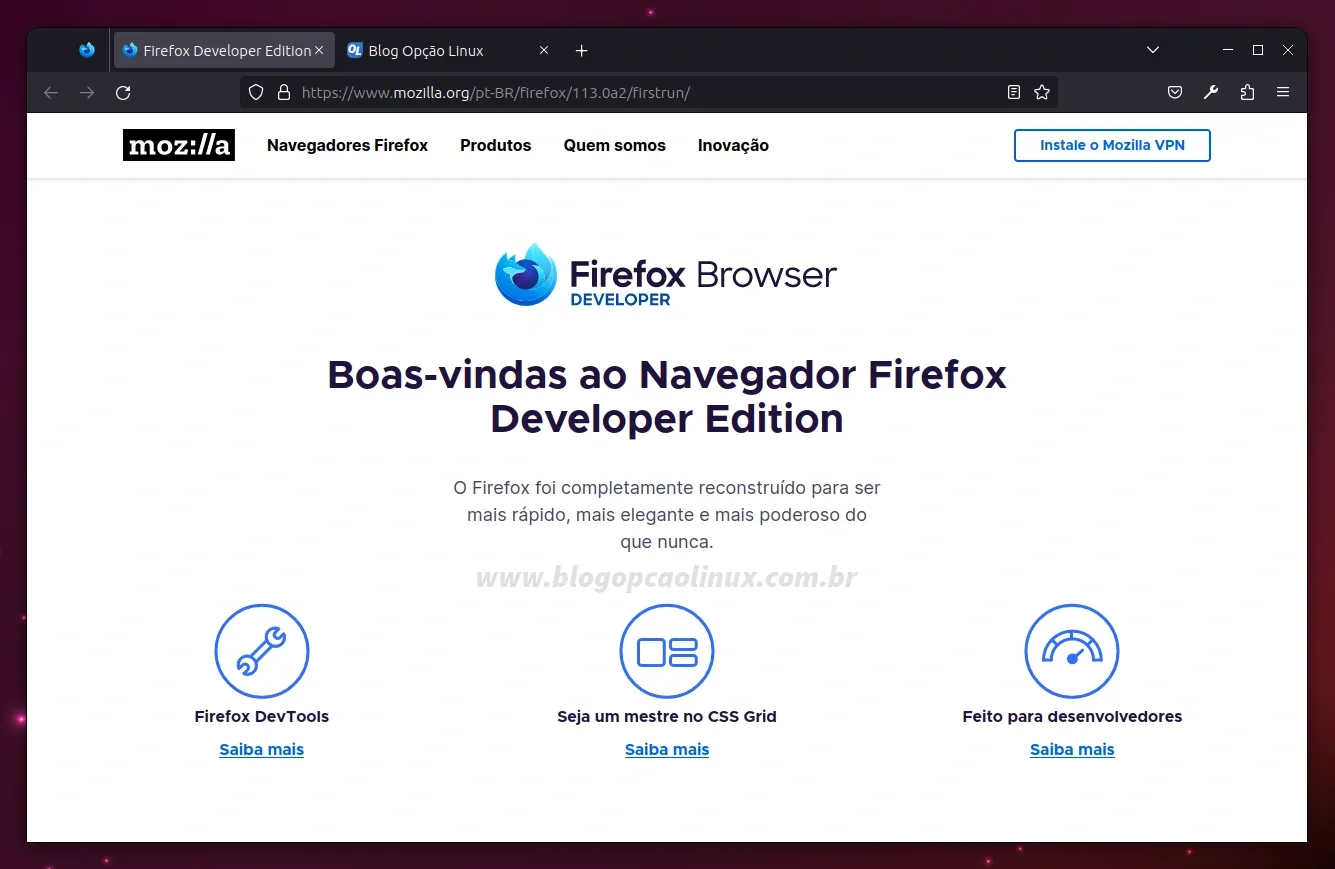Click Feito para desenvolvedores text

click(x=1072, y=716)
